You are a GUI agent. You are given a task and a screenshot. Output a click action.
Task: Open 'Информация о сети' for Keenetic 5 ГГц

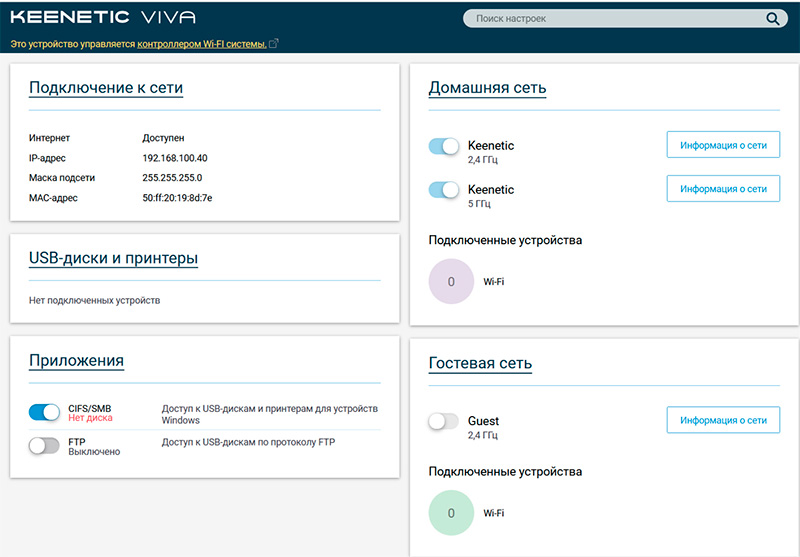(723, 189)
